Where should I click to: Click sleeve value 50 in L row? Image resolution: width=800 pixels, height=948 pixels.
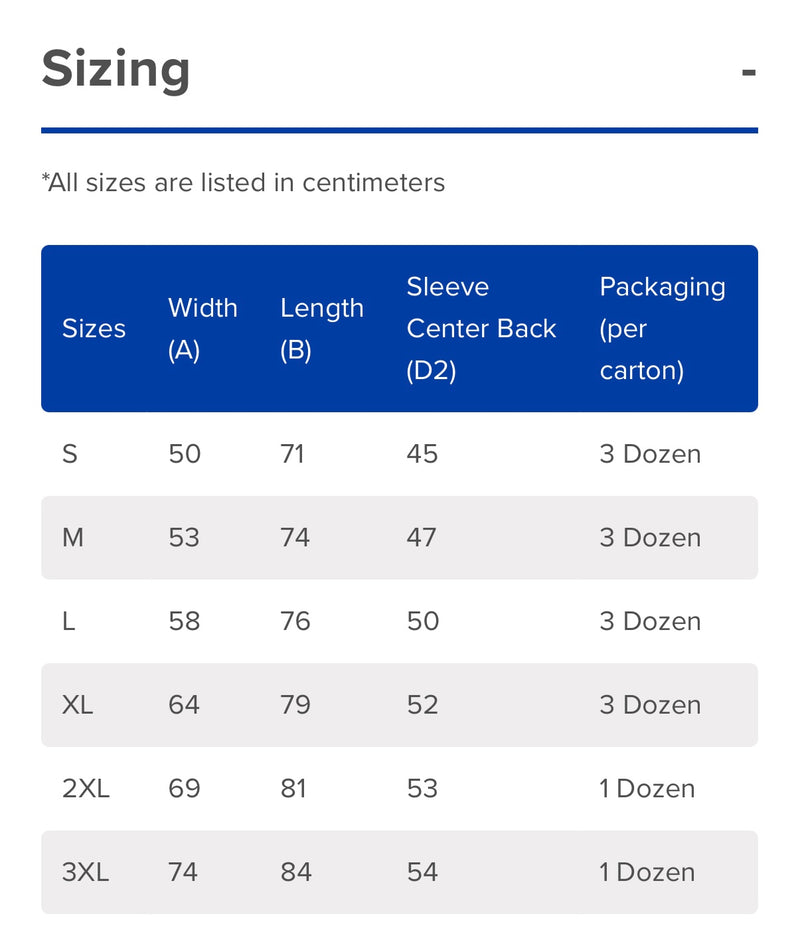click(x=423, y=621)
